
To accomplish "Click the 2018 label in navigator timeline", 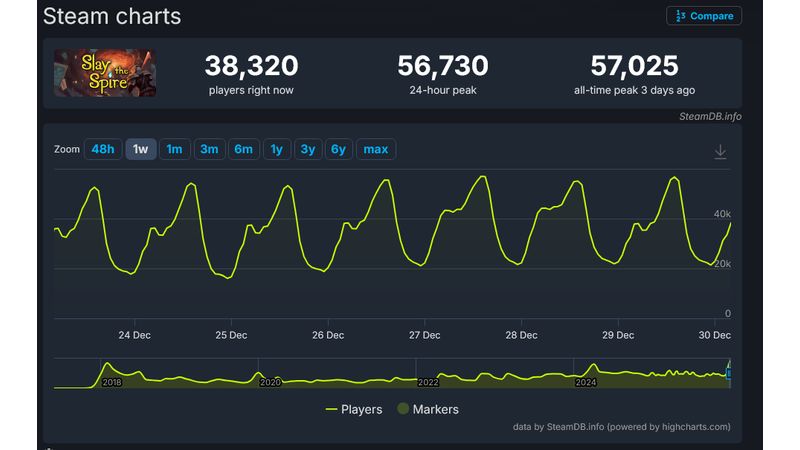I will 112,382.
